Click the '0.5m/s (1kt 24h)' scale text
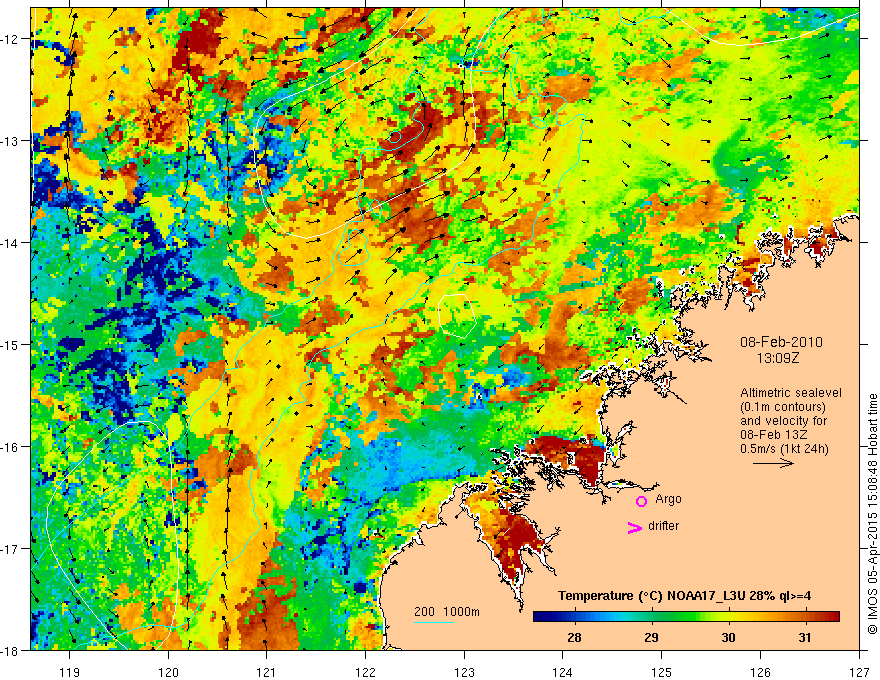 [784, 449]
